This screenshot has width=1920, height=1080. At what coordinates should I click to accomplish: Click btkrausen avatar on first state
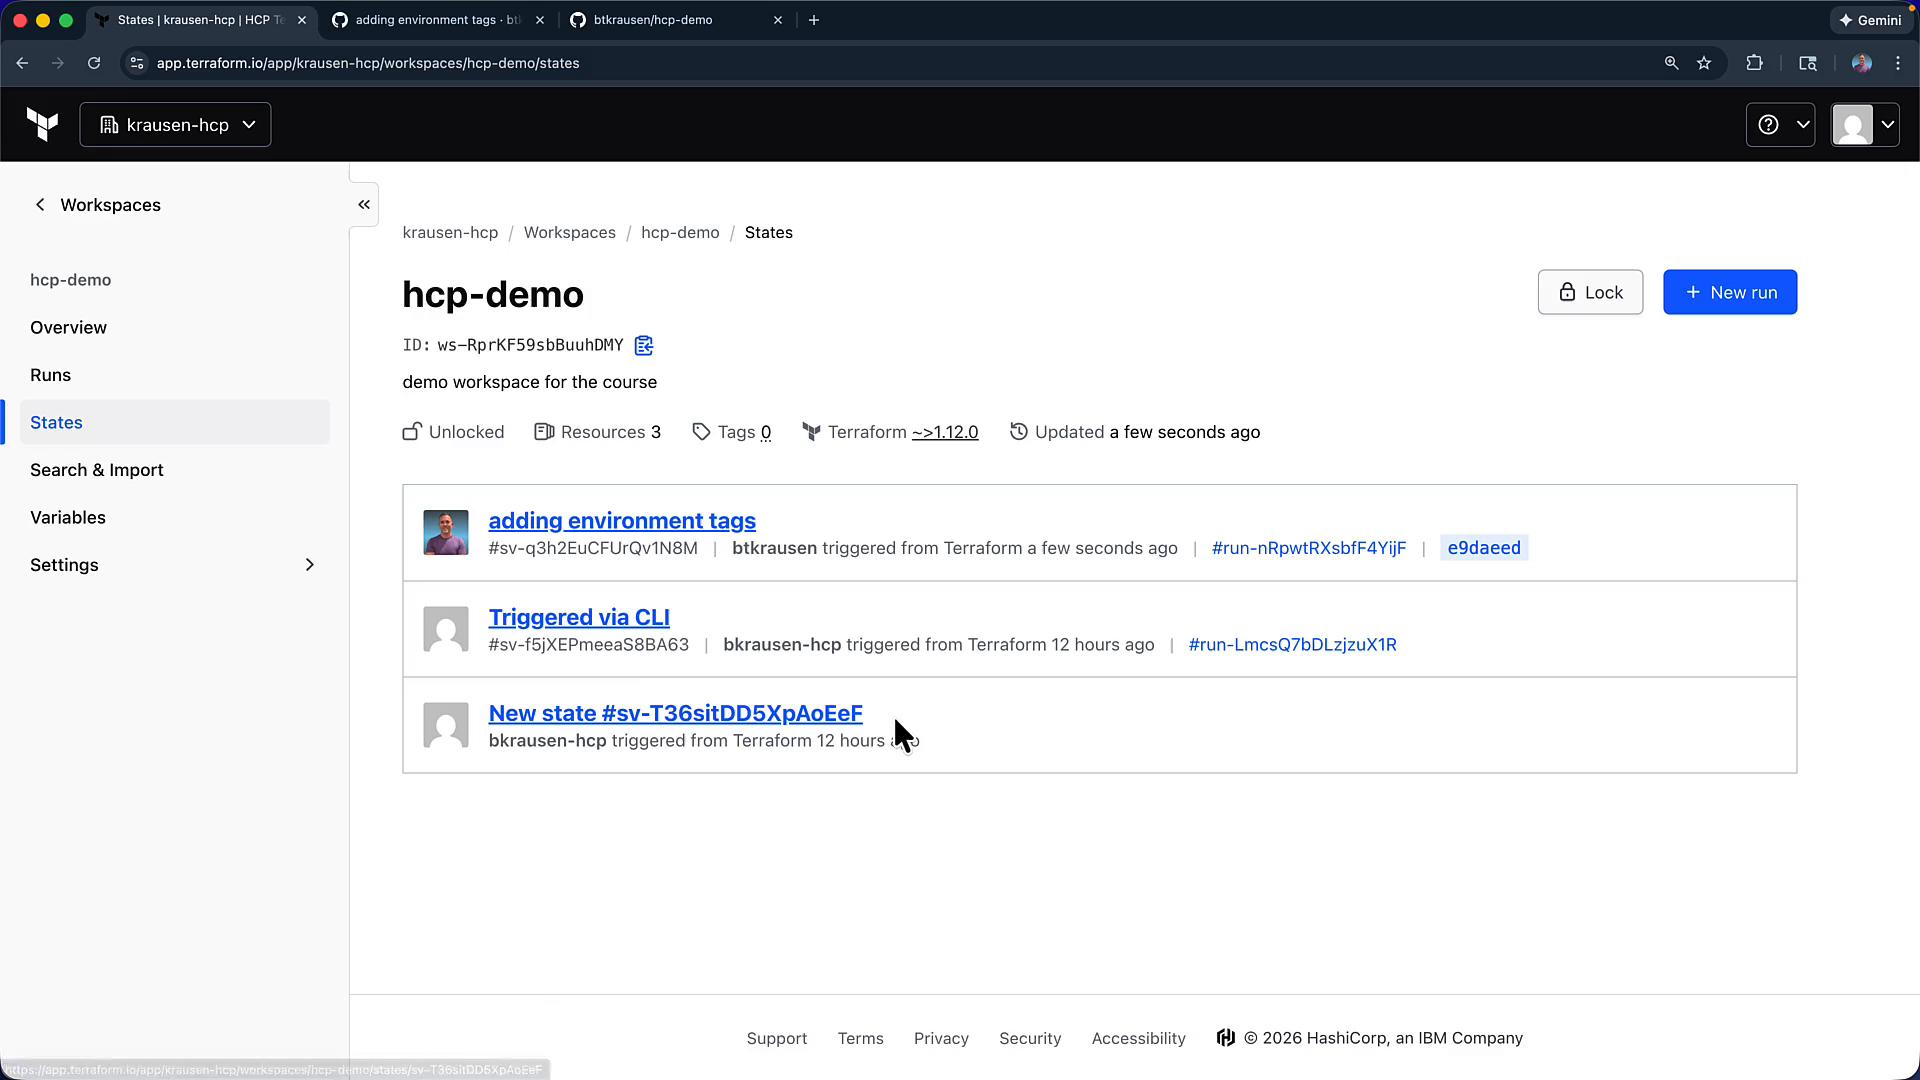[x=446, y=533]
